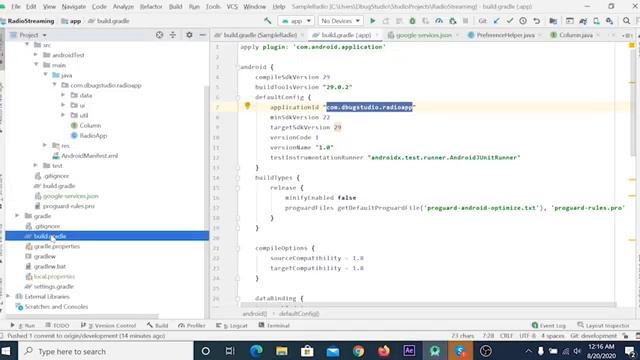The width and height of the screenshot is (640, 360).
Task: Switch to Column.java tab
Action: tap(576, 35)
